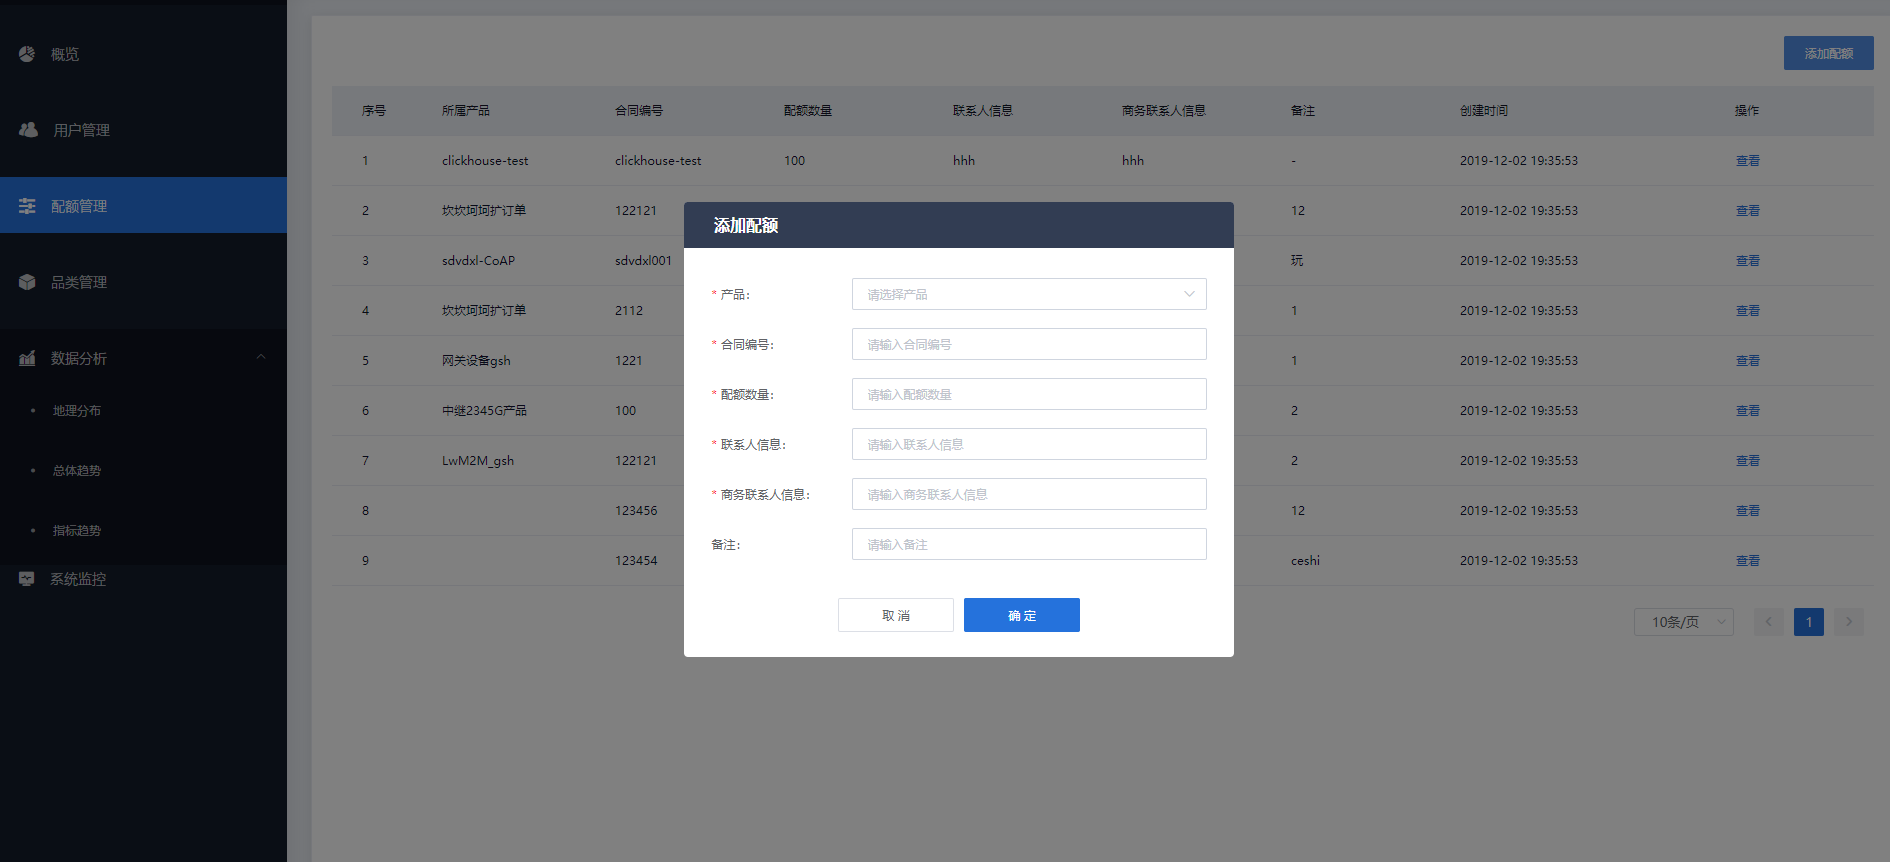1890x862 pixels.
Task: Open 总体趋势 menu item
Action: (x=77, y=471)
